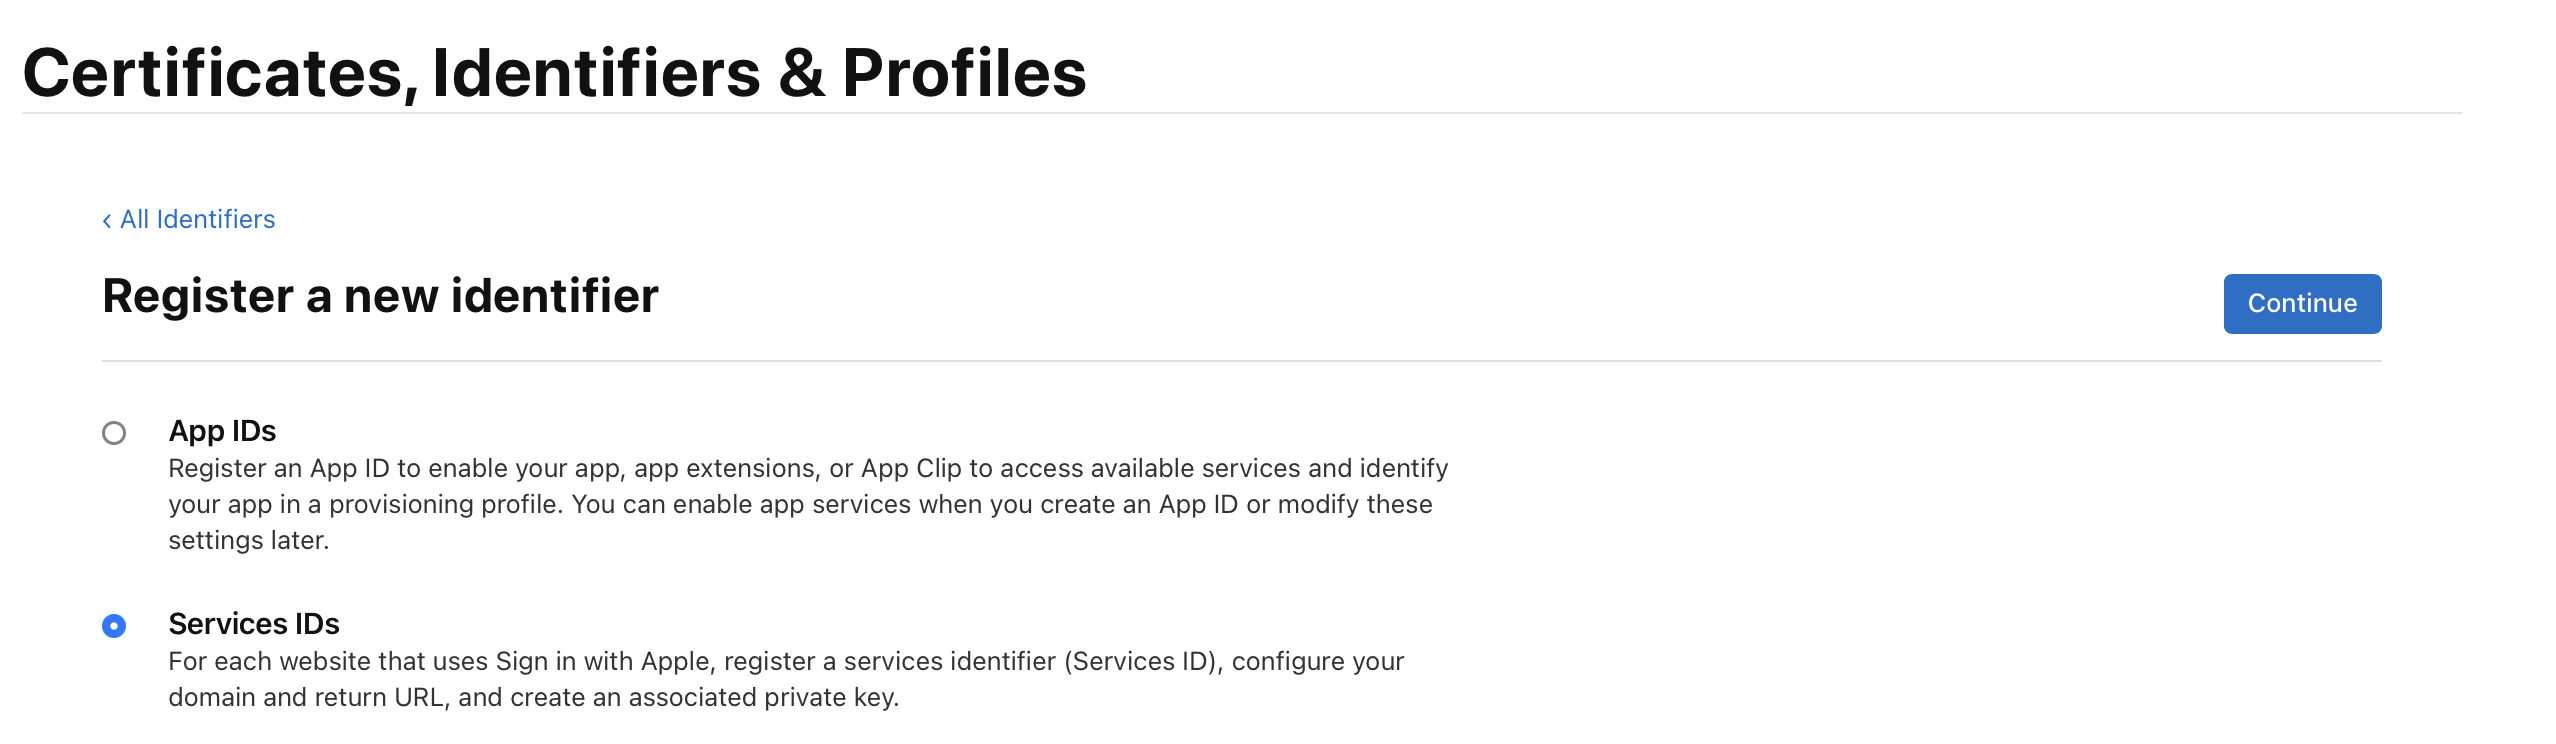Click the Services IDs description paragraph
This screenshot has width=2556, height=744.
tap(787, 679)
